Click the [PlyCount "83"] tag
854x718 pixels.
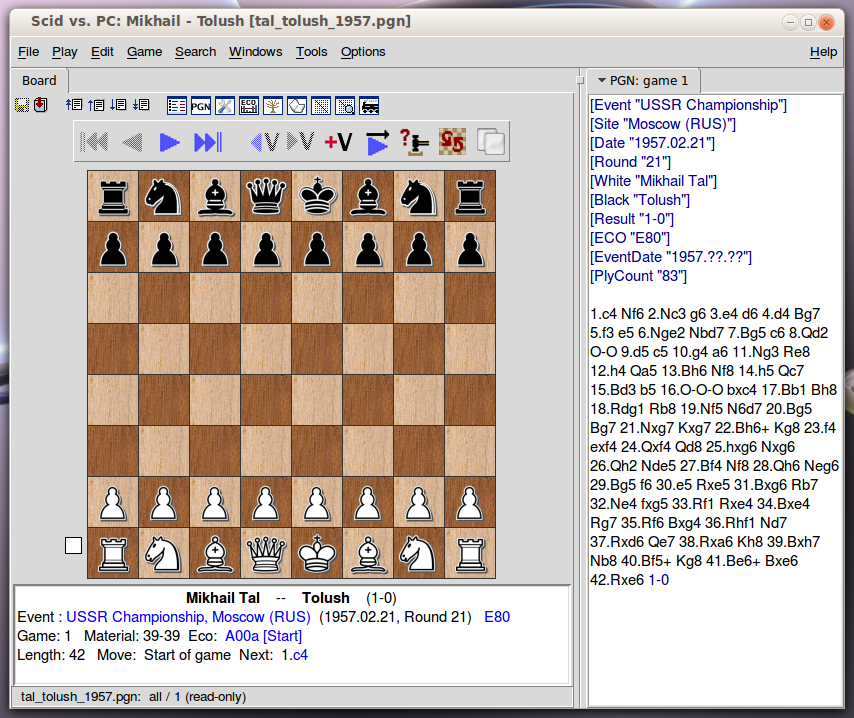click(x=638, y=276)
